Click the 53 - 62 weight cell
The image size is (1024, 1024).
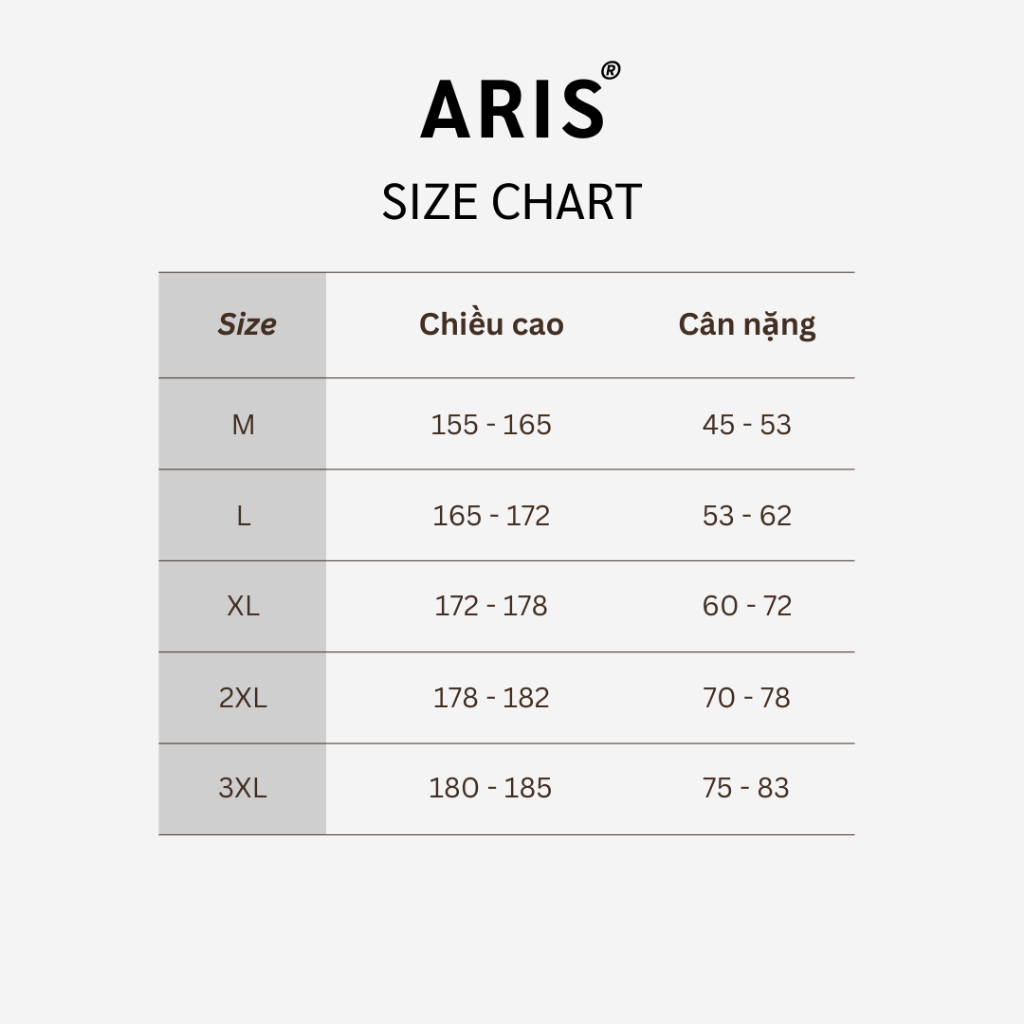click(747, 516)
